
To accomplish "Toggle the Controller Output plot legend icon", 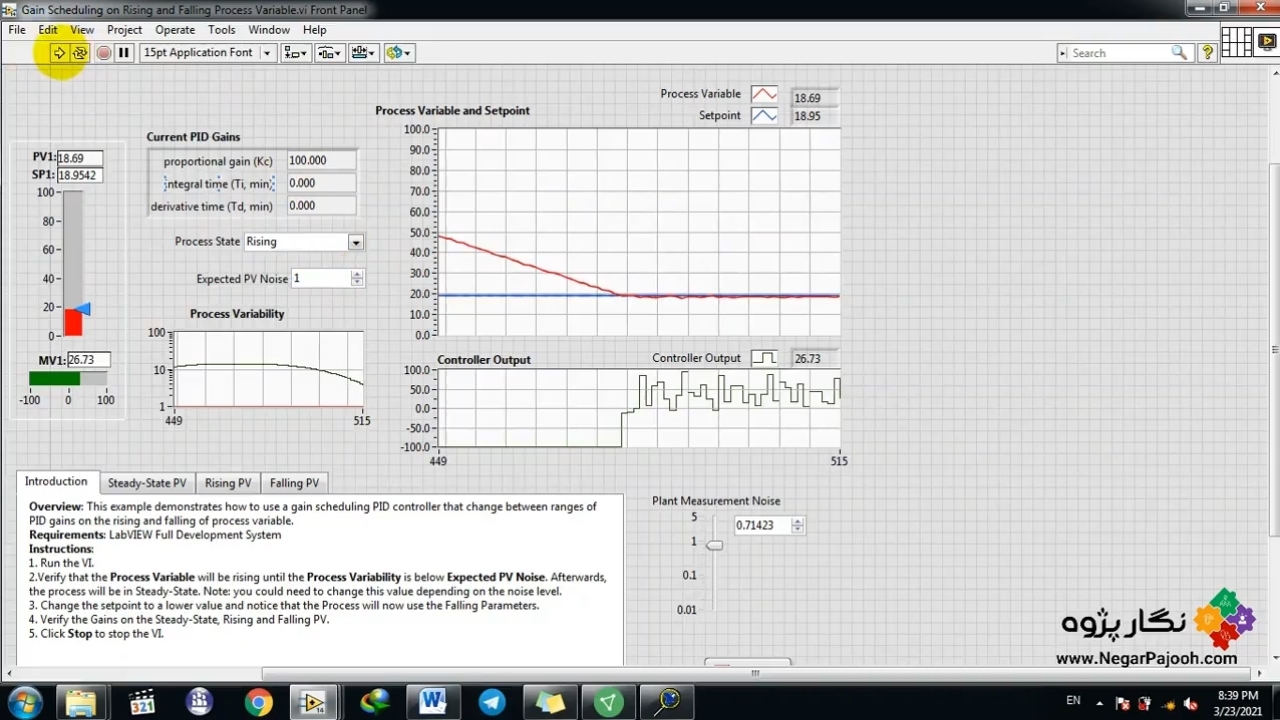I will (x=764, y=358).
